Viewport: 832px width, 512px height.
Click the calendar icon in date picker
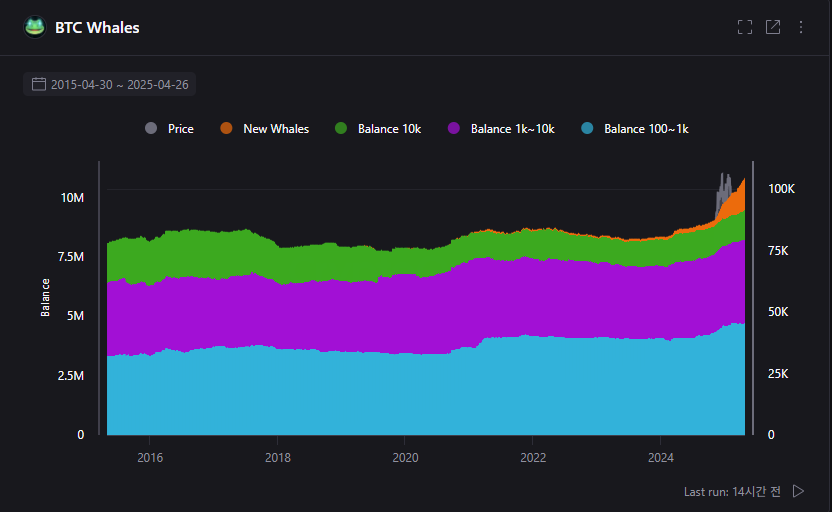tap(39, 84)
